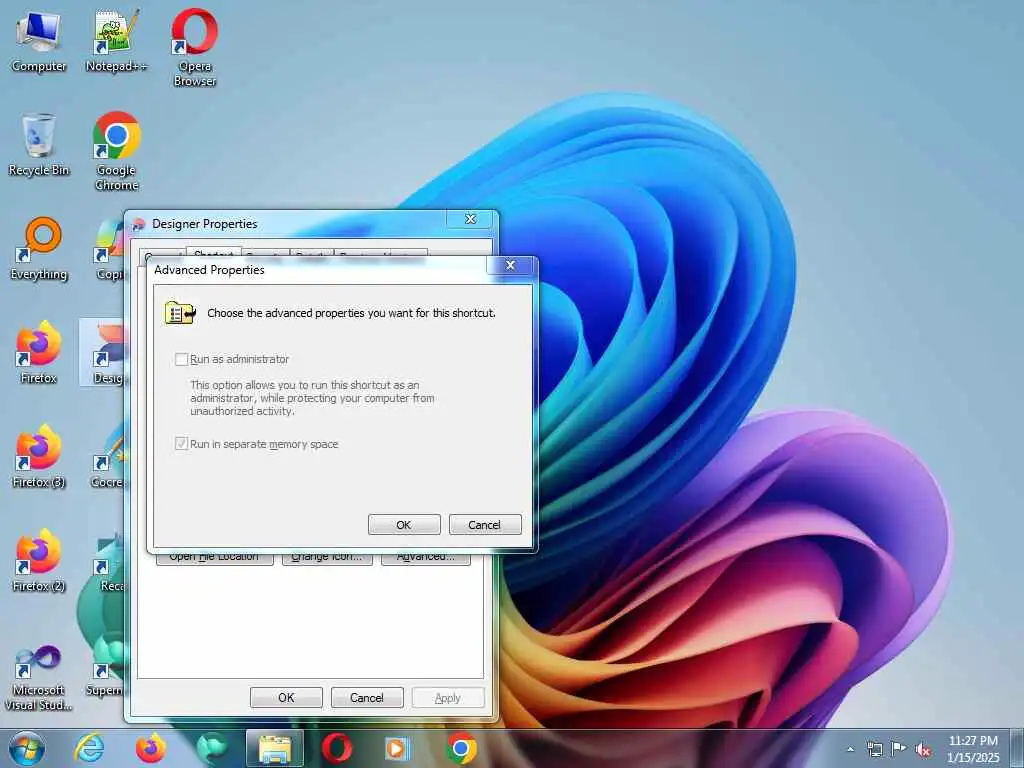This screenshot has width=1024, height=768.
Task: Toggle Run in separate memory space checkbox
Action: [182, 444]
